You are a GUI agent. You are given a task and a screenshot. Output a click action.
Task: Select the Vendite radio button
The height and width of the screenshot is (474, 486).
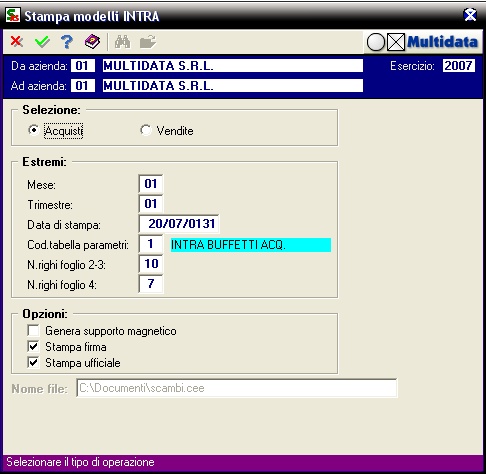point(146,130)
